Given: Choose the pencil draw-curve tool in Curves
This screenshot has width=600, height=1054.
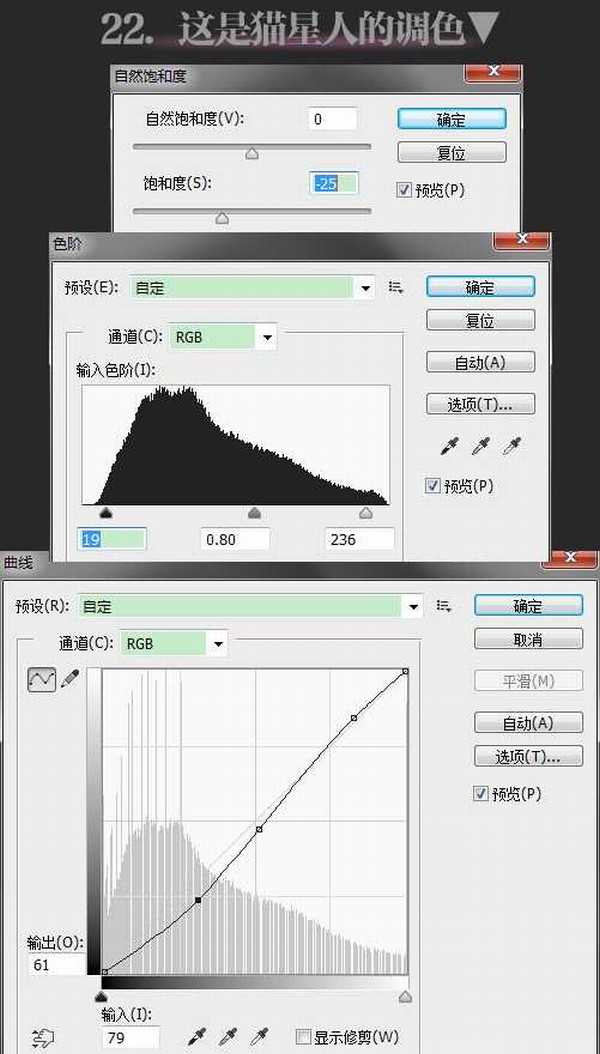Looking at the screenshot, I should 70,679.
